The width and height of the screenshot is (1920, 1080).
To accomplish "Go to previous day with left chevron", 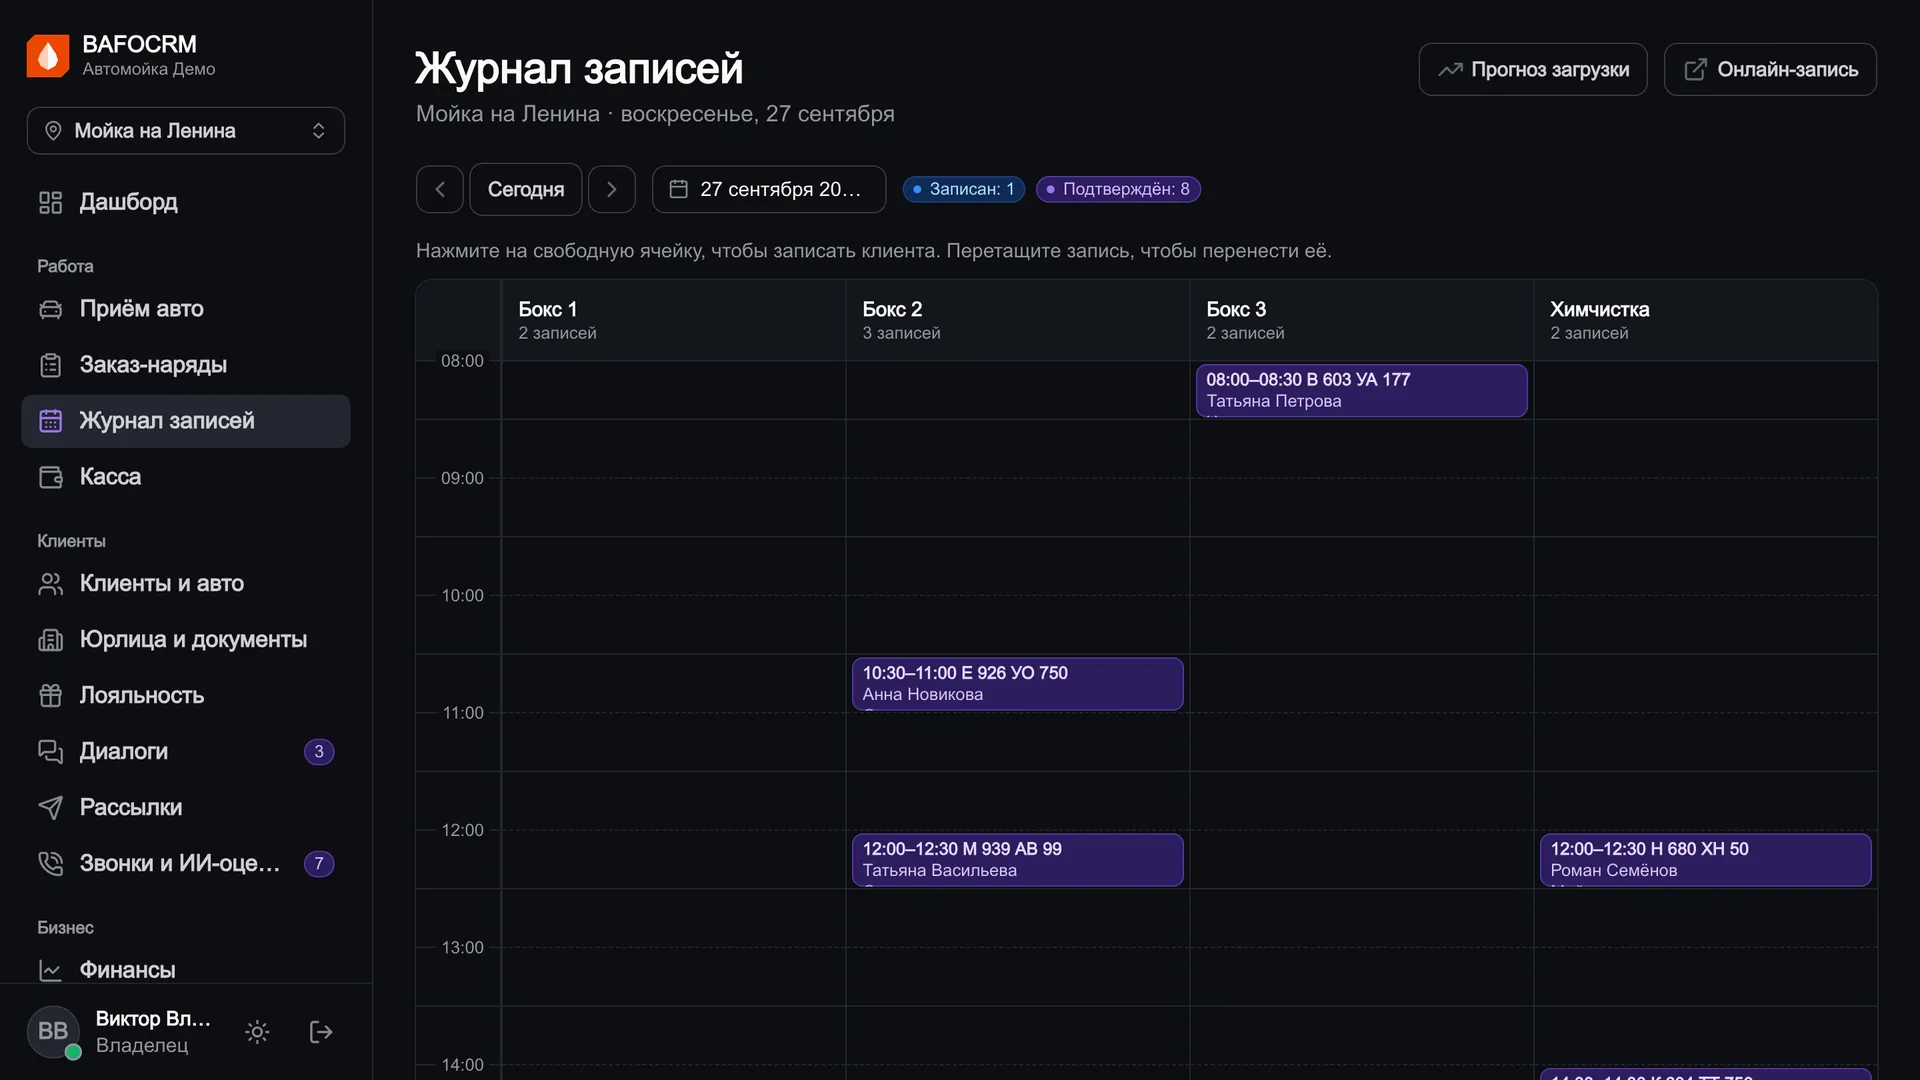I will (x=440, y=190).
